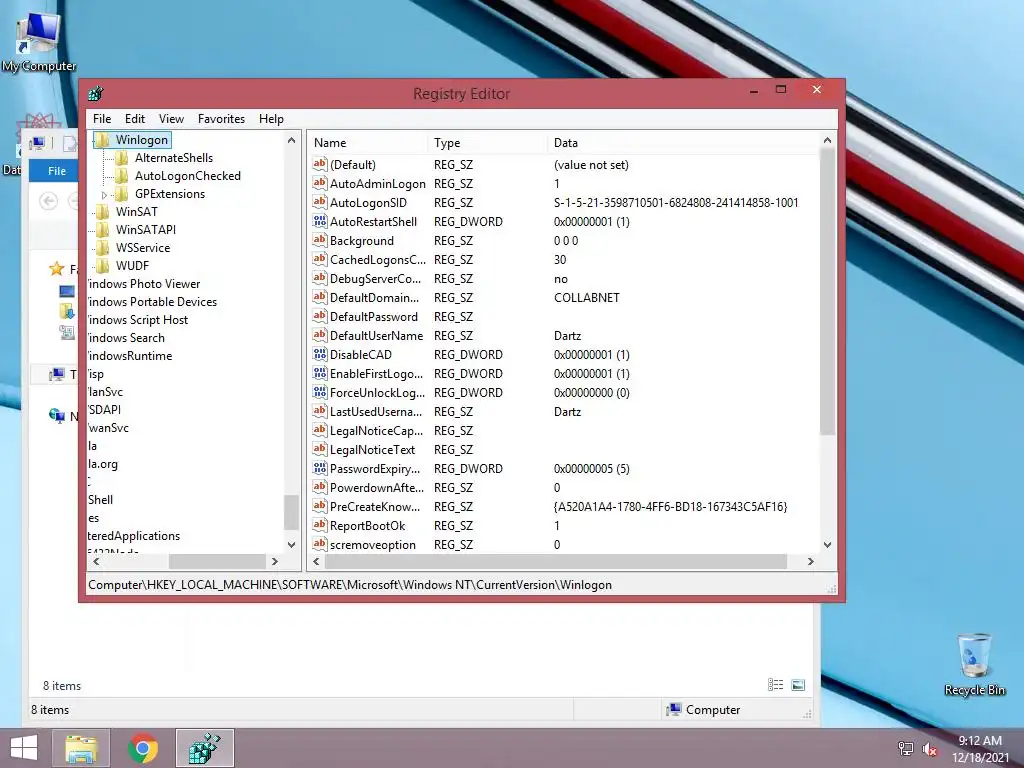
Task: Open the Edit menu
Action: click(x=135, y=119)
